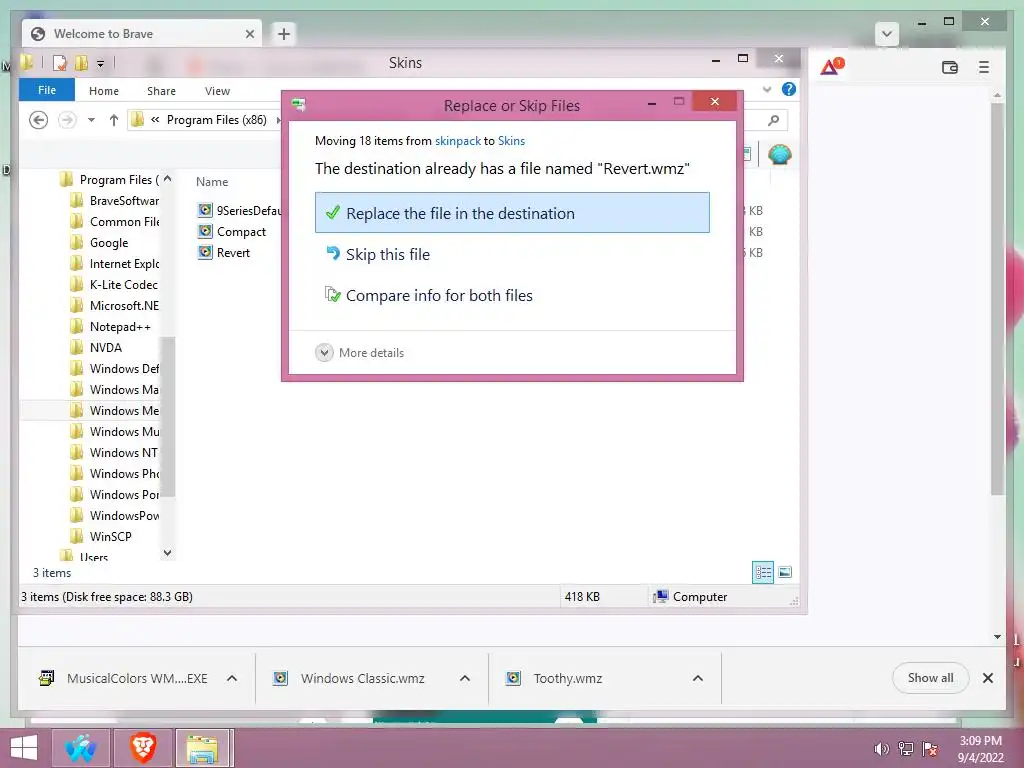Go up one folder level
Viewport: 1024px width, 768px height.
click(114, 120)
